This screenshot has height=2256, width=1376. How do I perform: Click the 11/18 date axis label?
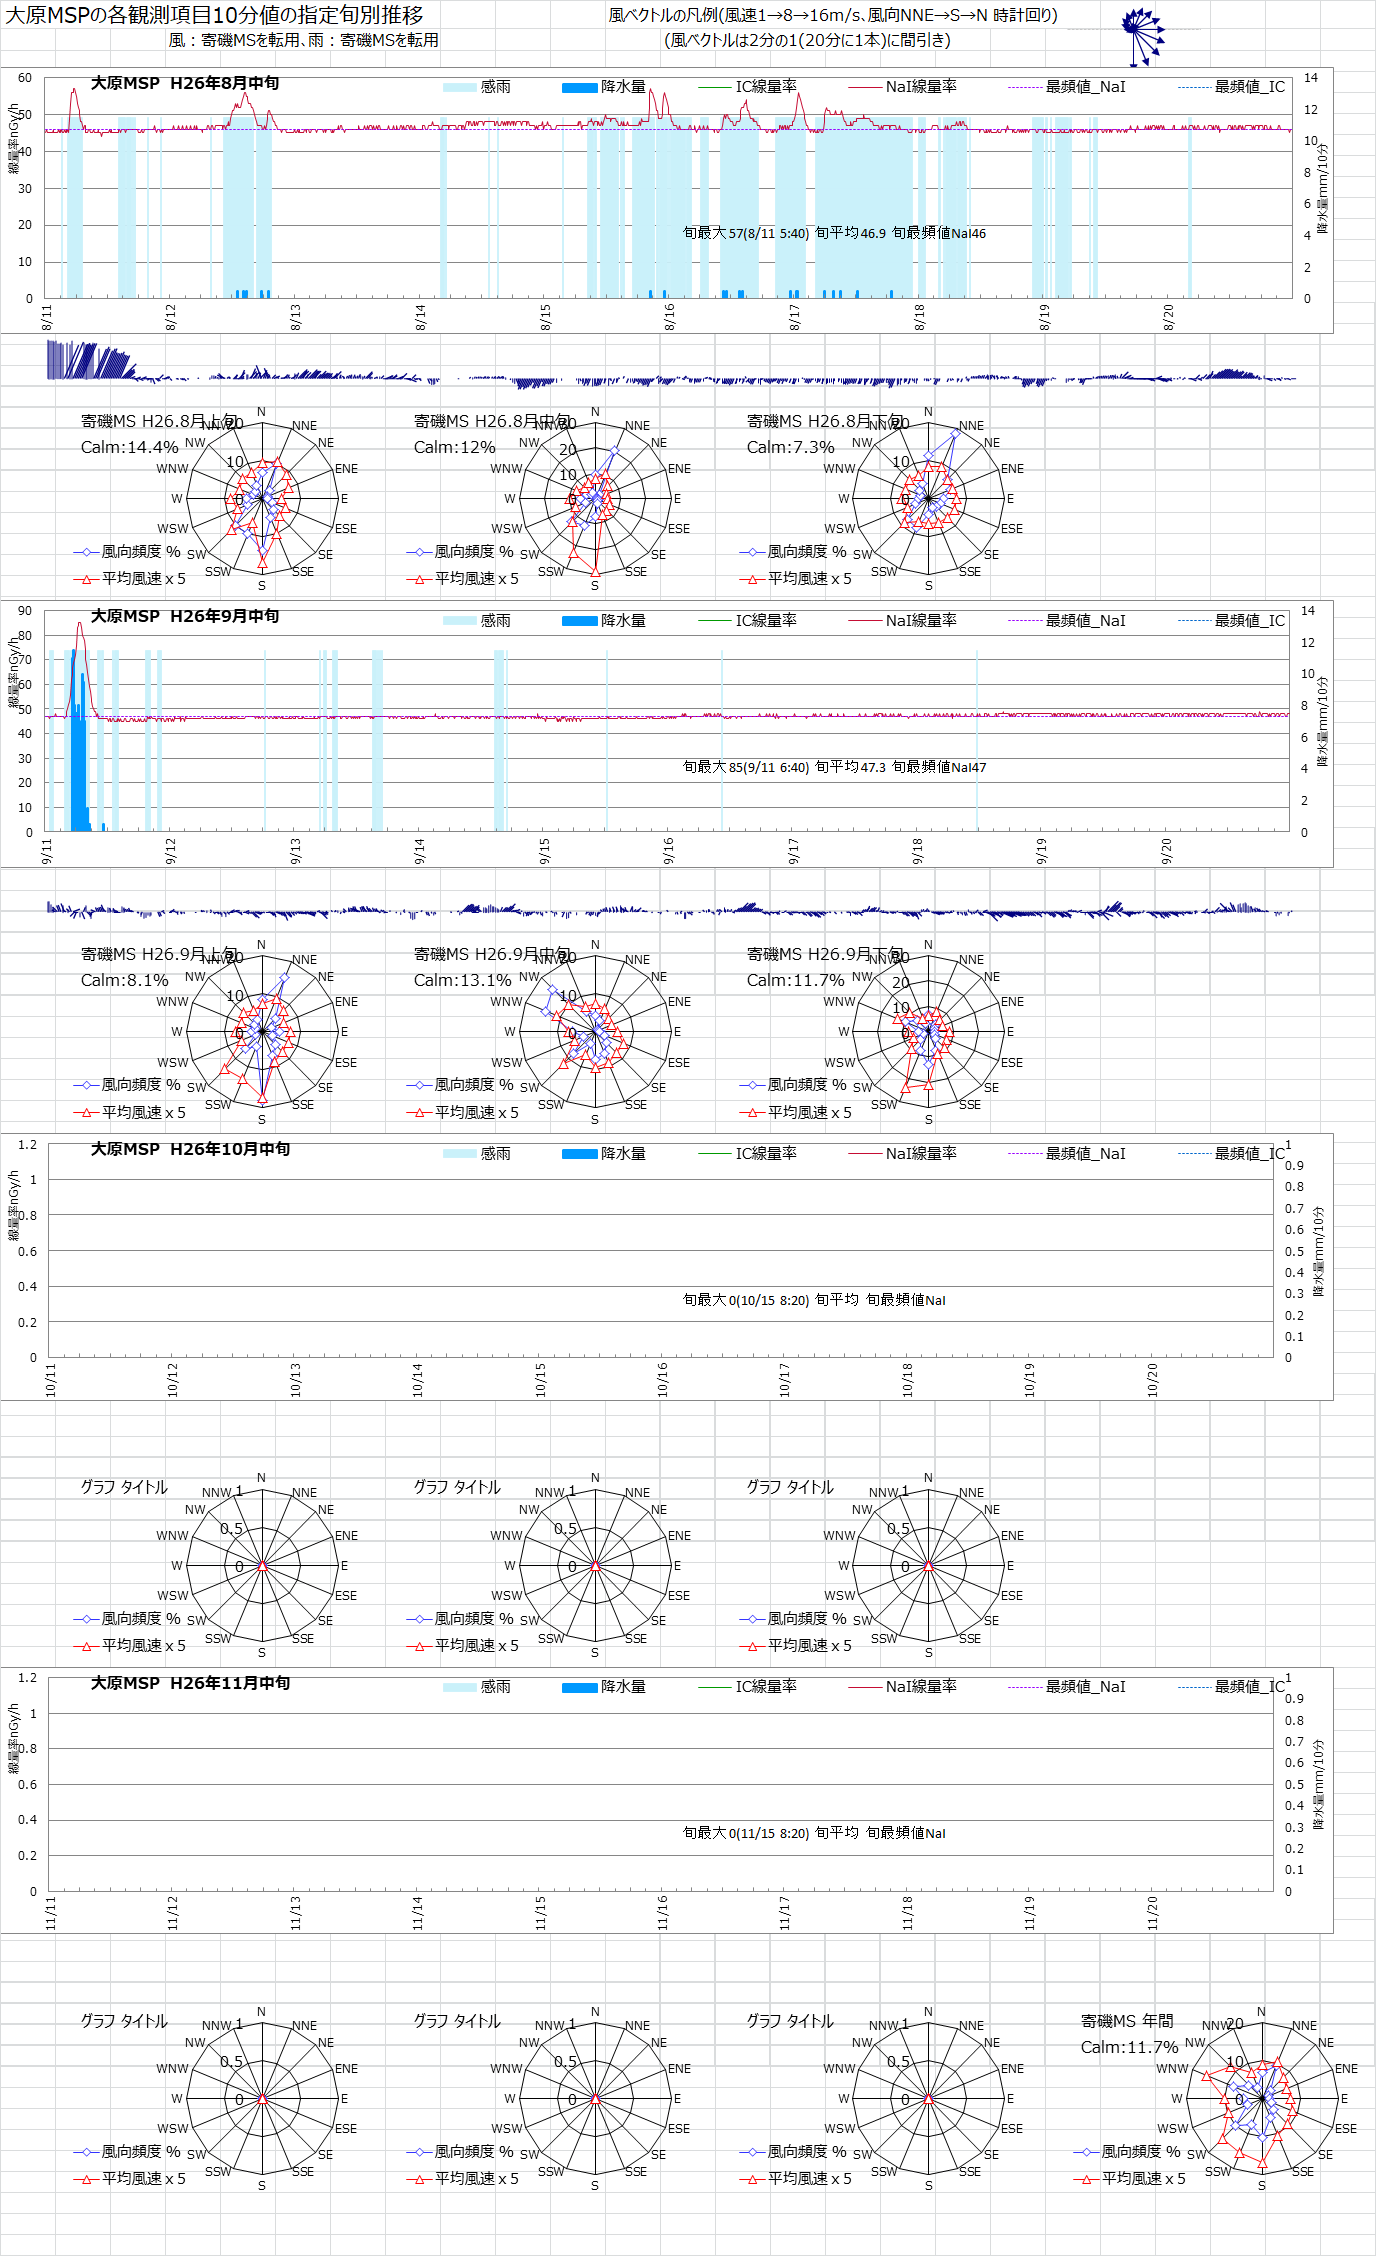(907, 1912)
